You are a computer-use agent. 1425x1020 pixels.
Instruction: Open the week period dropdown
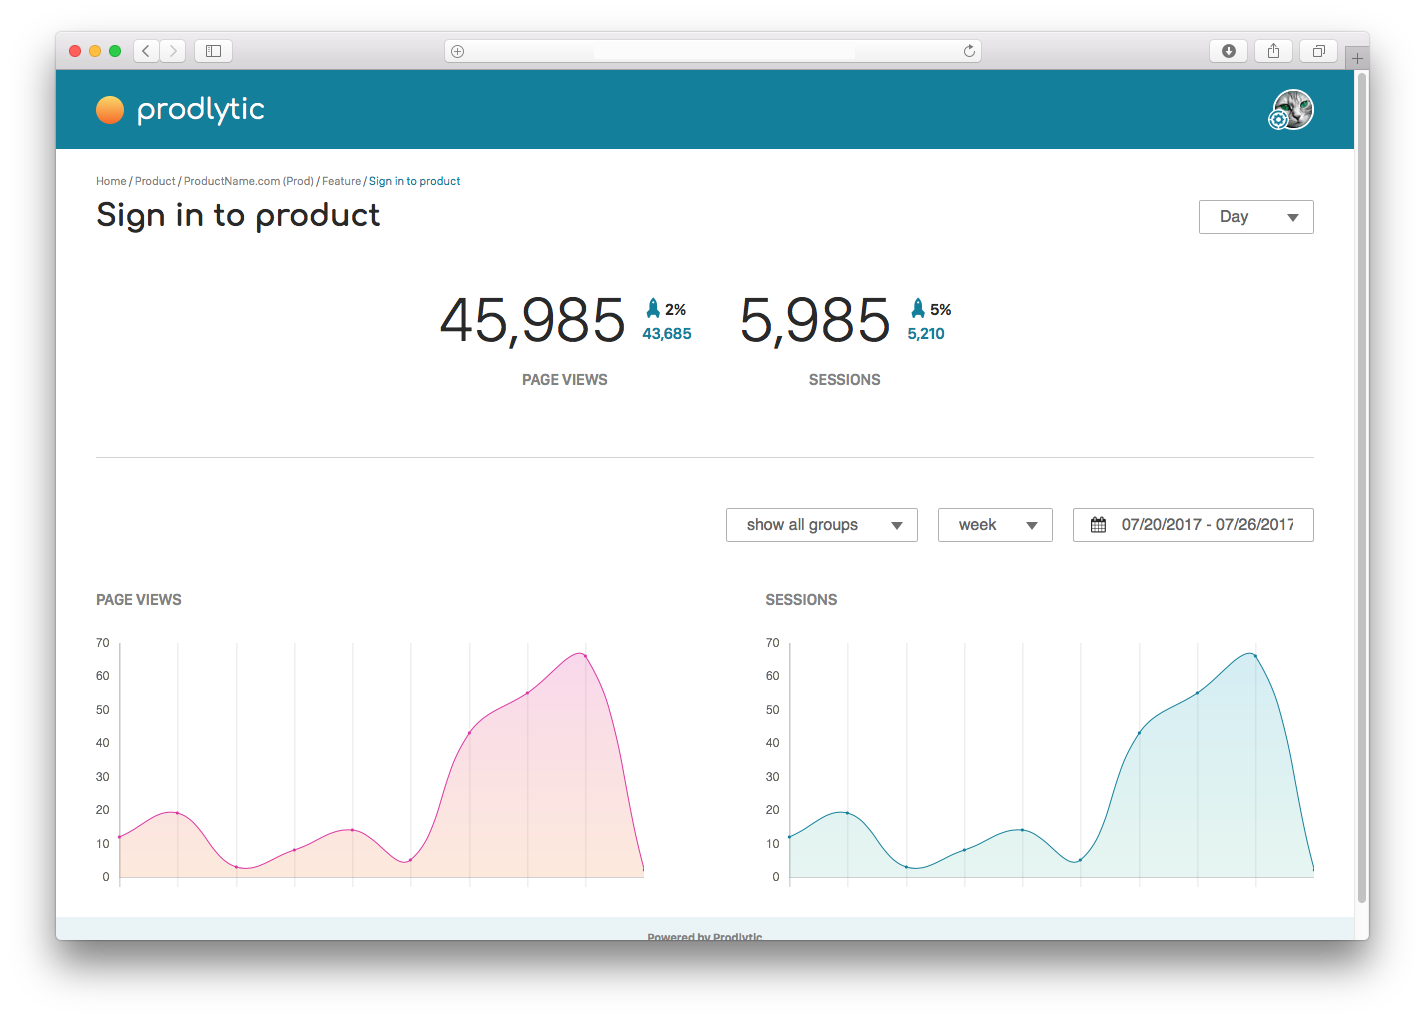995,525
